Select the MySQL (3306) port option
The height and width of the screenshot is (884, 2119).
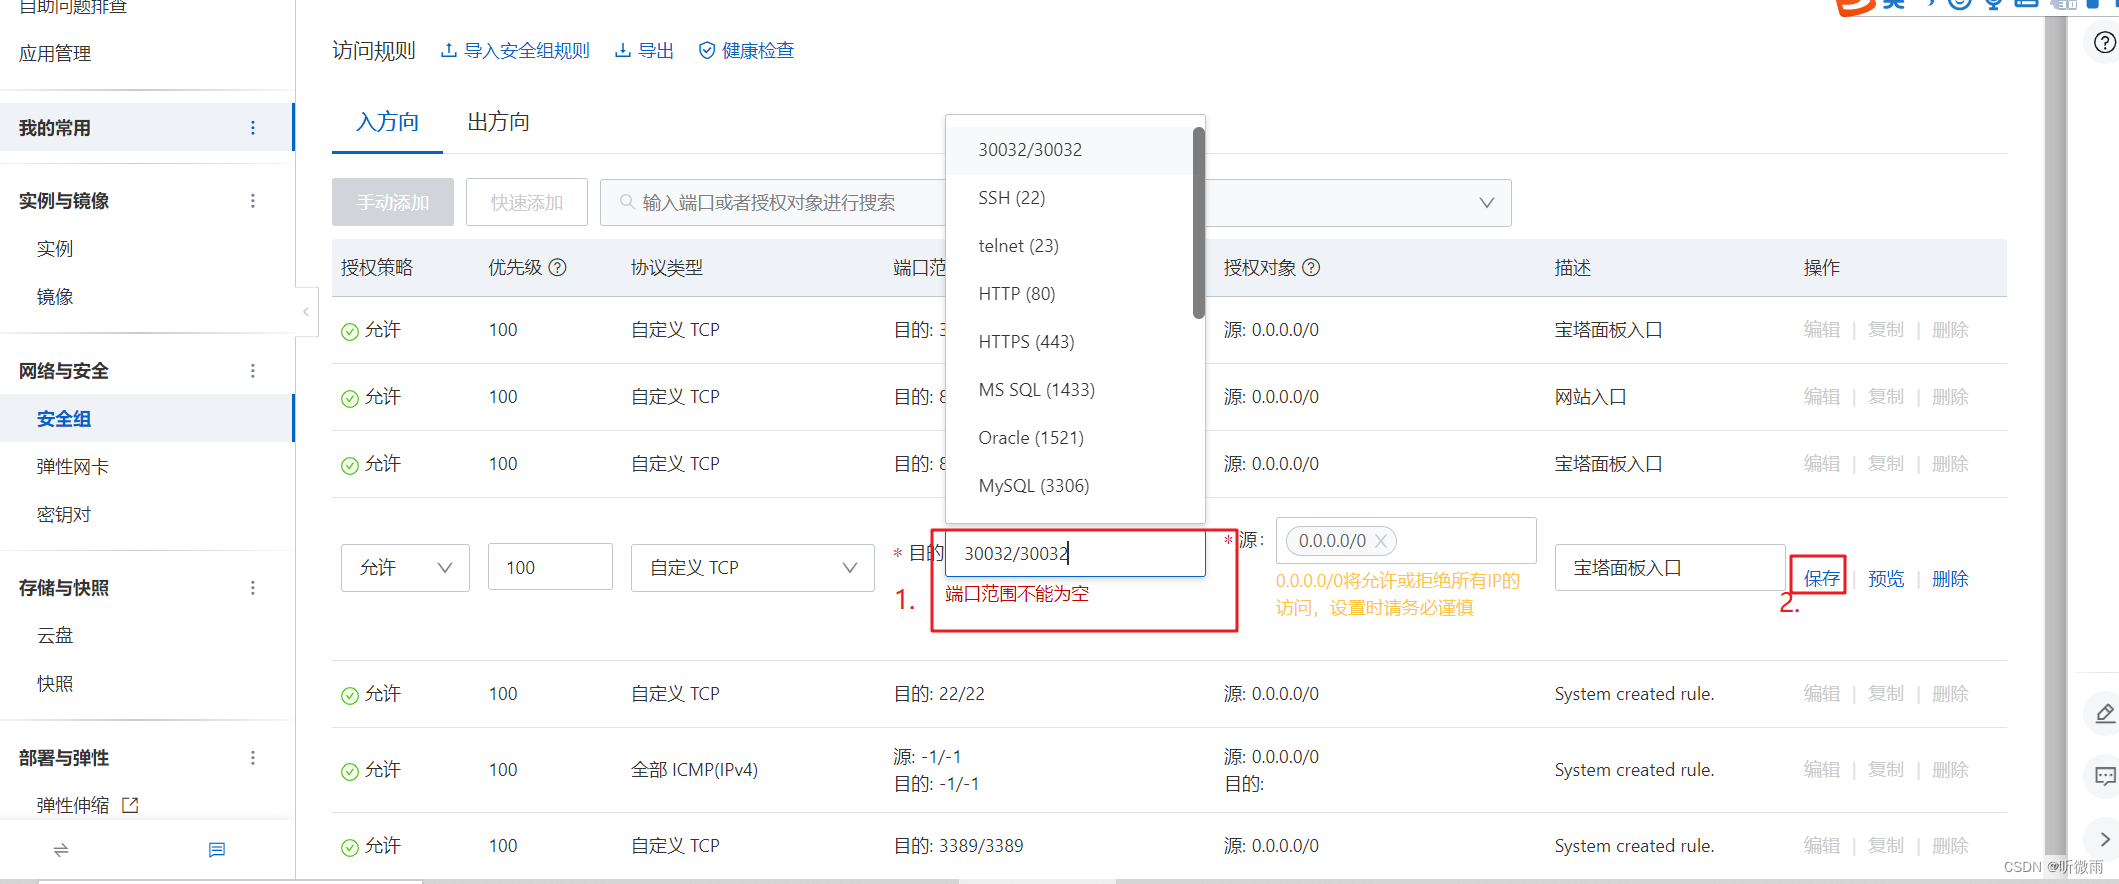pos(1070,486)
